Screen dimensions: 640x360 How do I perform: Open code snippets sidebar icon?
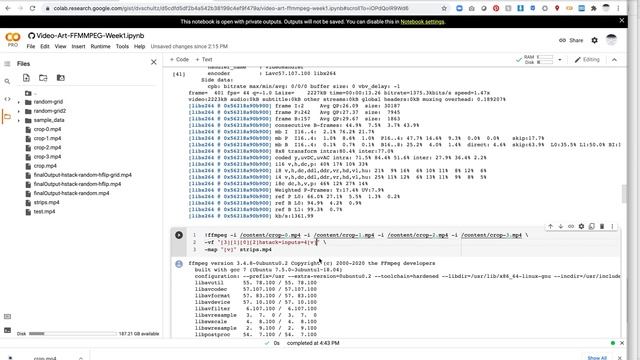(7, 99)
